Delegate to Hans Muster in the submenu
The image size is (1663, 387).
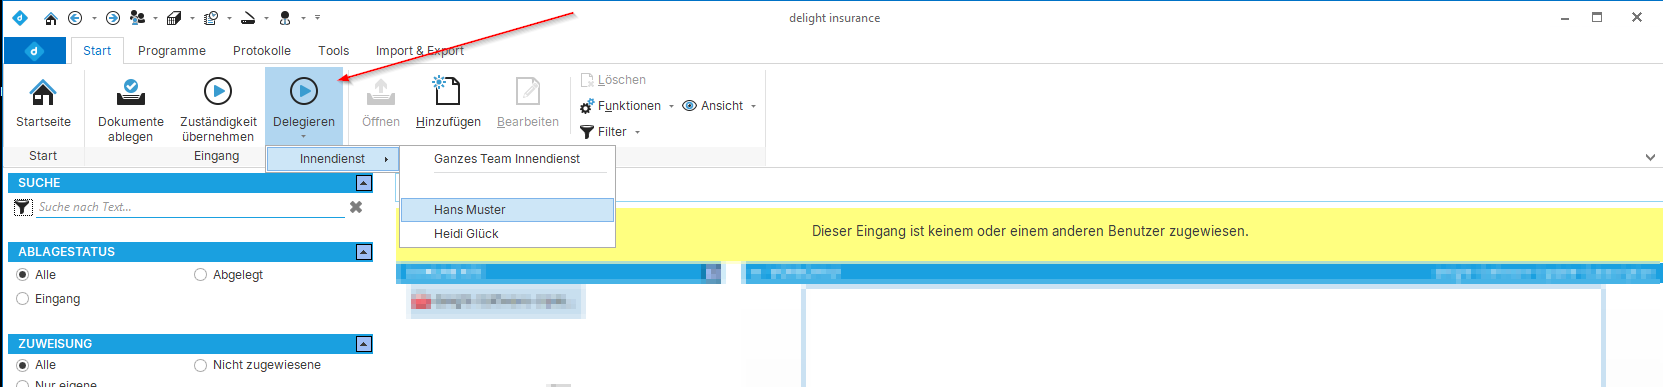click(507, 210)
